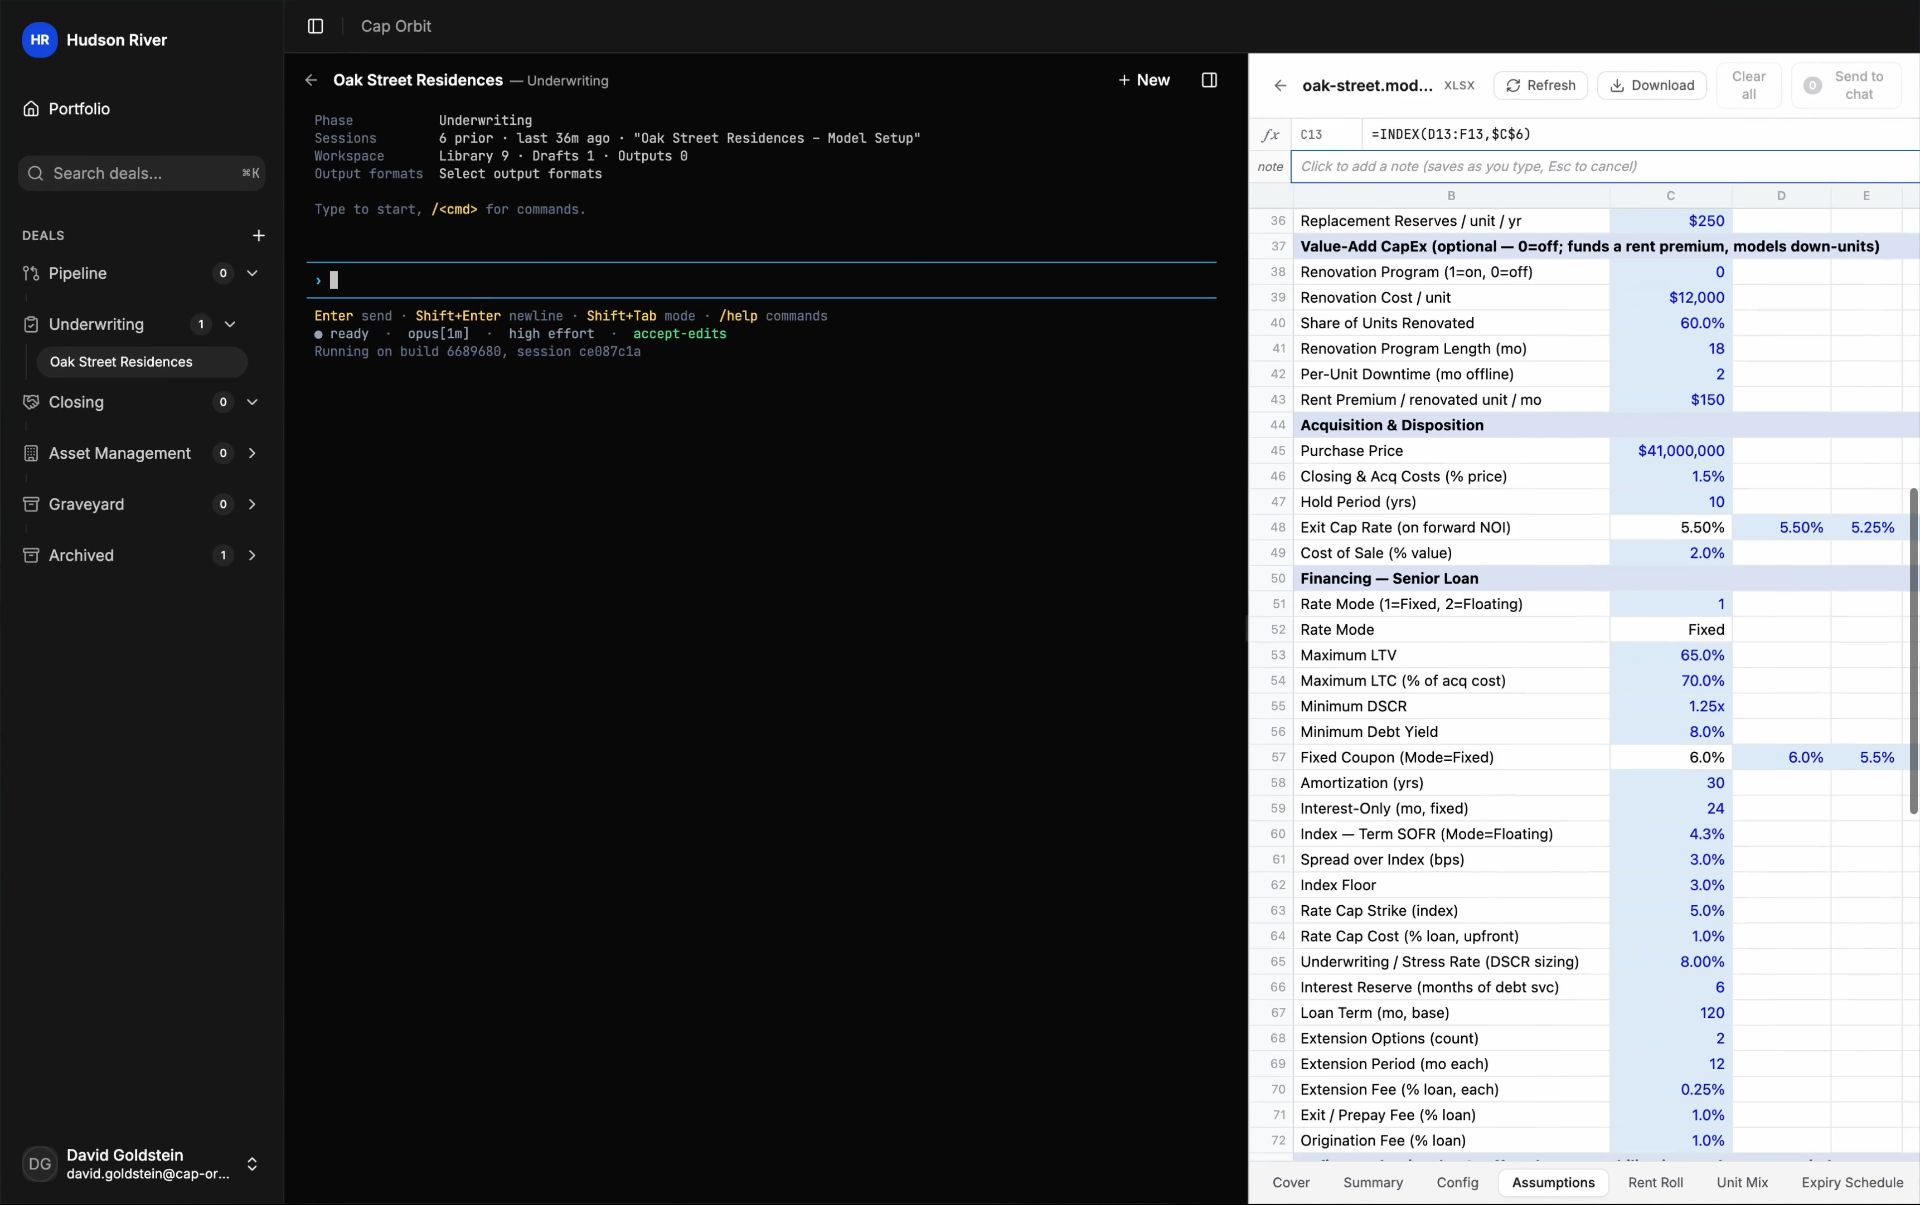
Task: Click the Pipeline branch icon
Action: point(31,273)
